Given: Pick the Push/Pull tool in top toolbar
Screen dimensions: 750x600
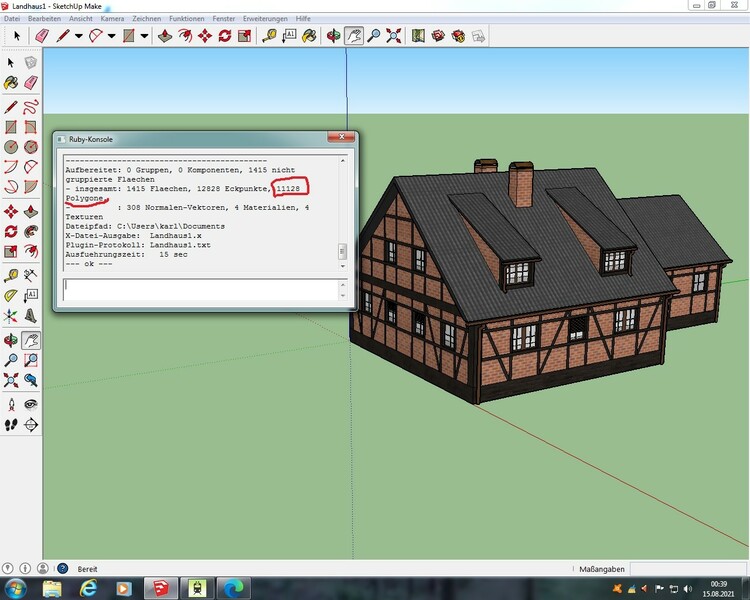Looking at the screenshot, I should 164,36.
